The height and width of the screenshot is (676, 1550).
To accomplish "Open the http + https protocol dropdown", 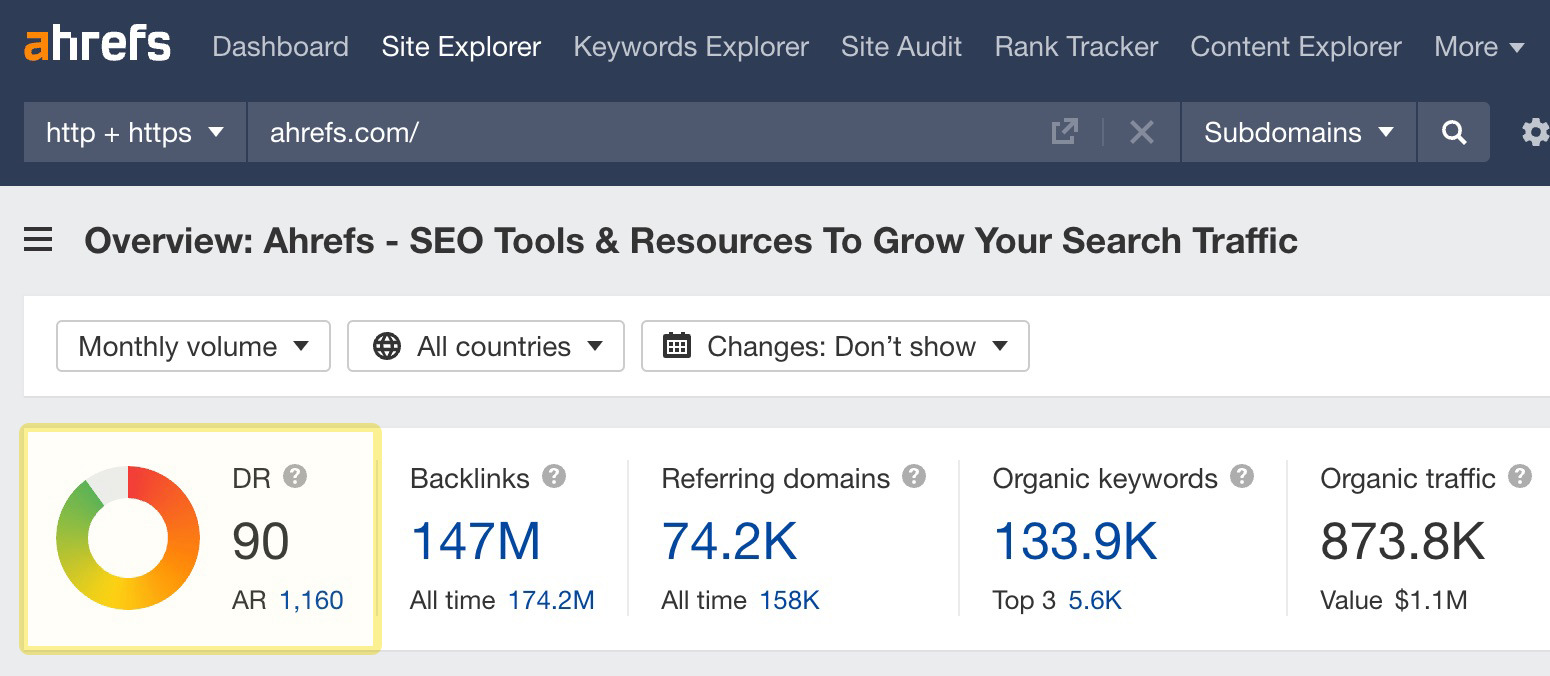I will [133, 131].
